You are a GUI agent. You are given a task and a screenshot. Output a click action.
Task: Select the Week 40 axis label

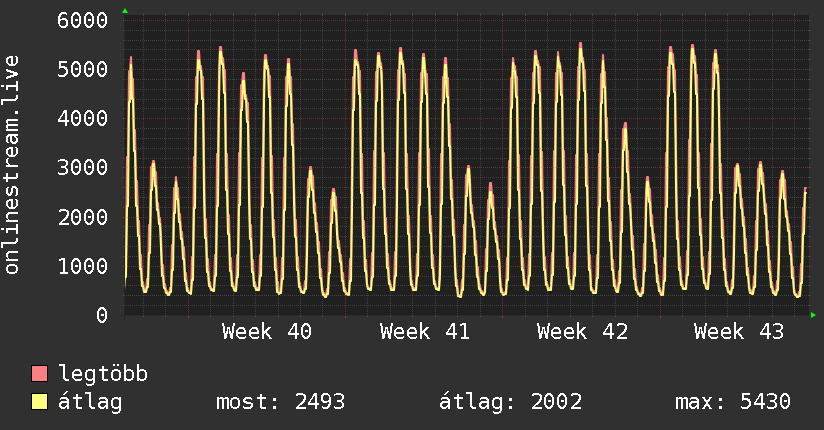click(x=267, y=331)
